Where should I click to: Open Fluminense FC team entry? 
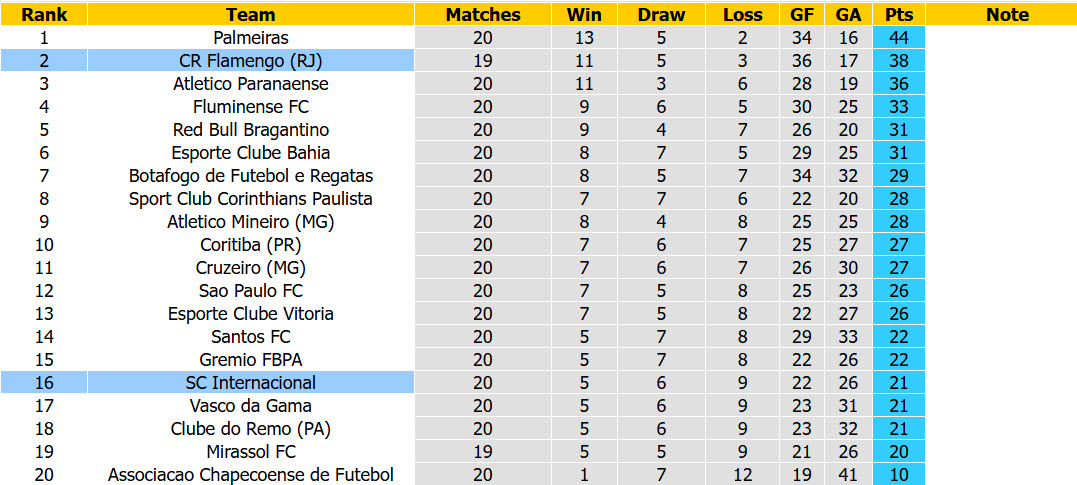click(251, 106)
